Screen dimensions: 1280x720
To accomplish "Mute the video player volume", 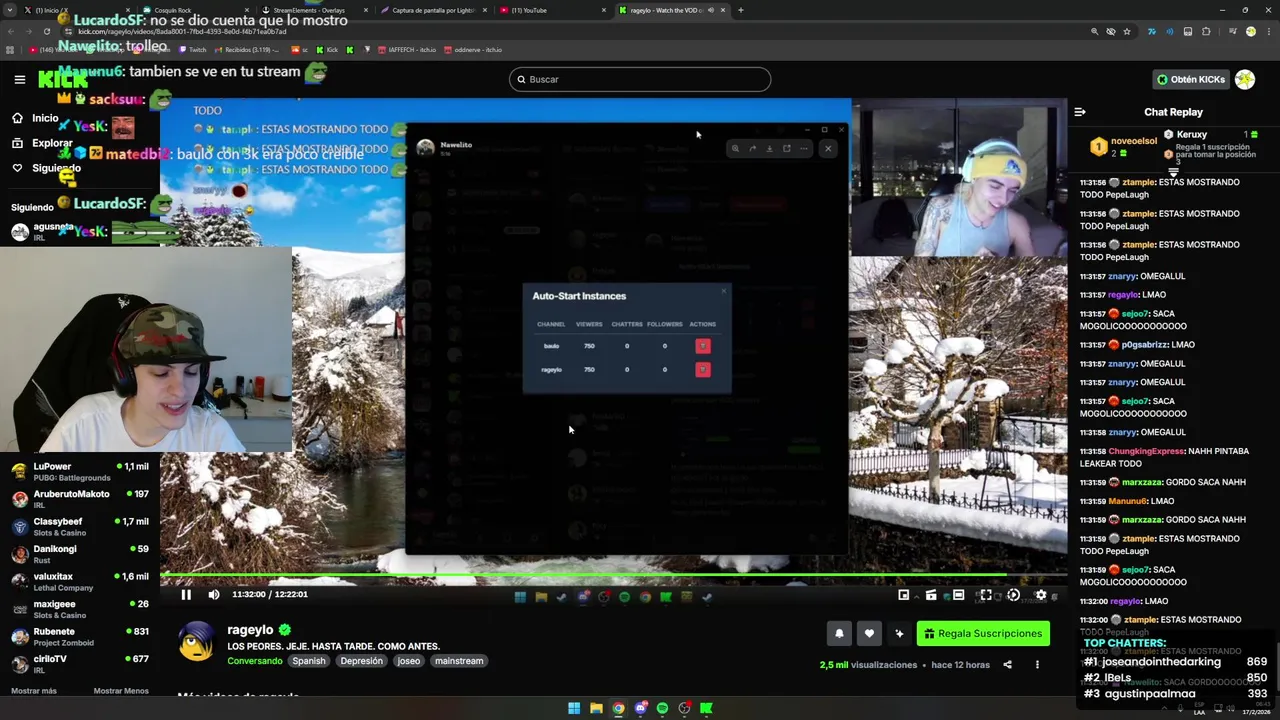I will pos(214,594).
